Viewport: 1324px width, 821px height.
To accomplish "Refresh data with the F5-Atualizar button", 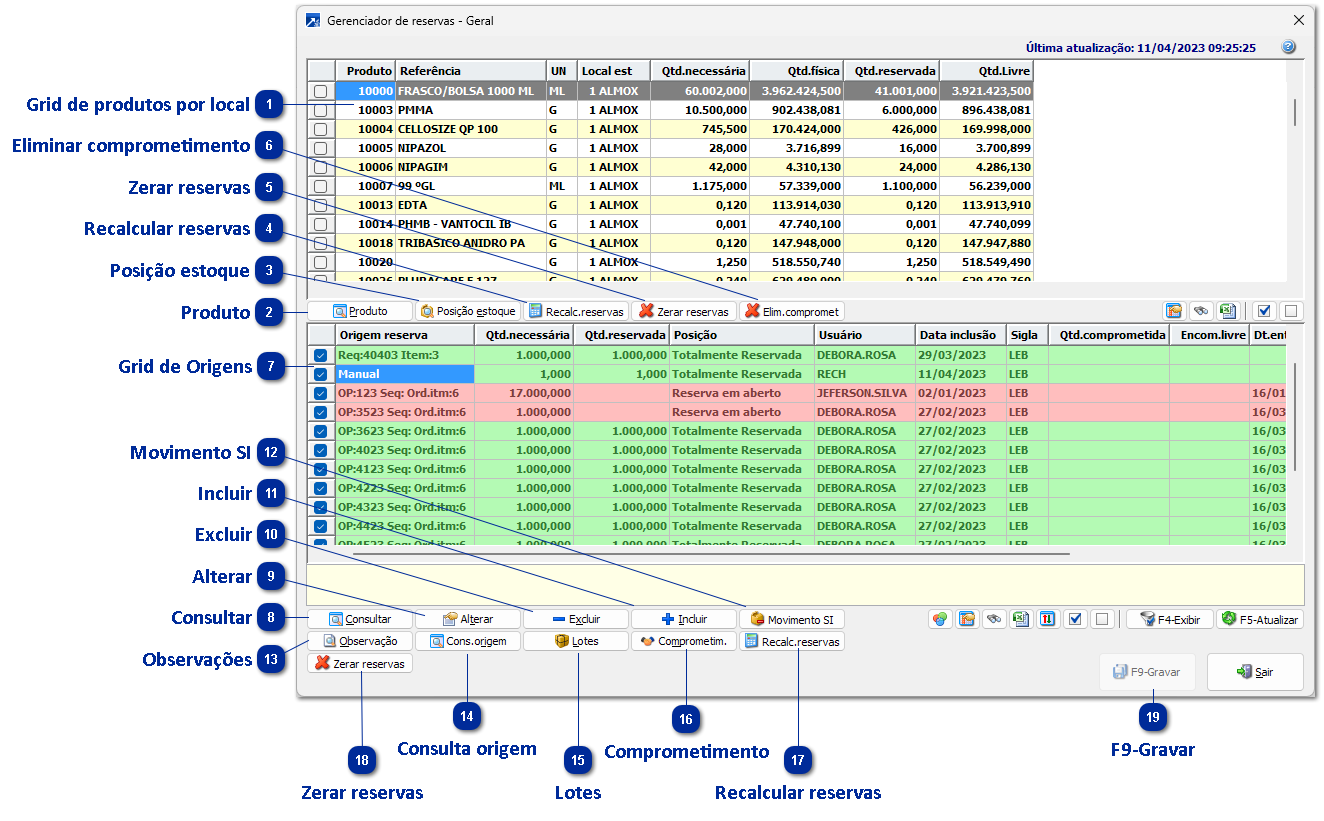I will click(x=1260, y=619).
